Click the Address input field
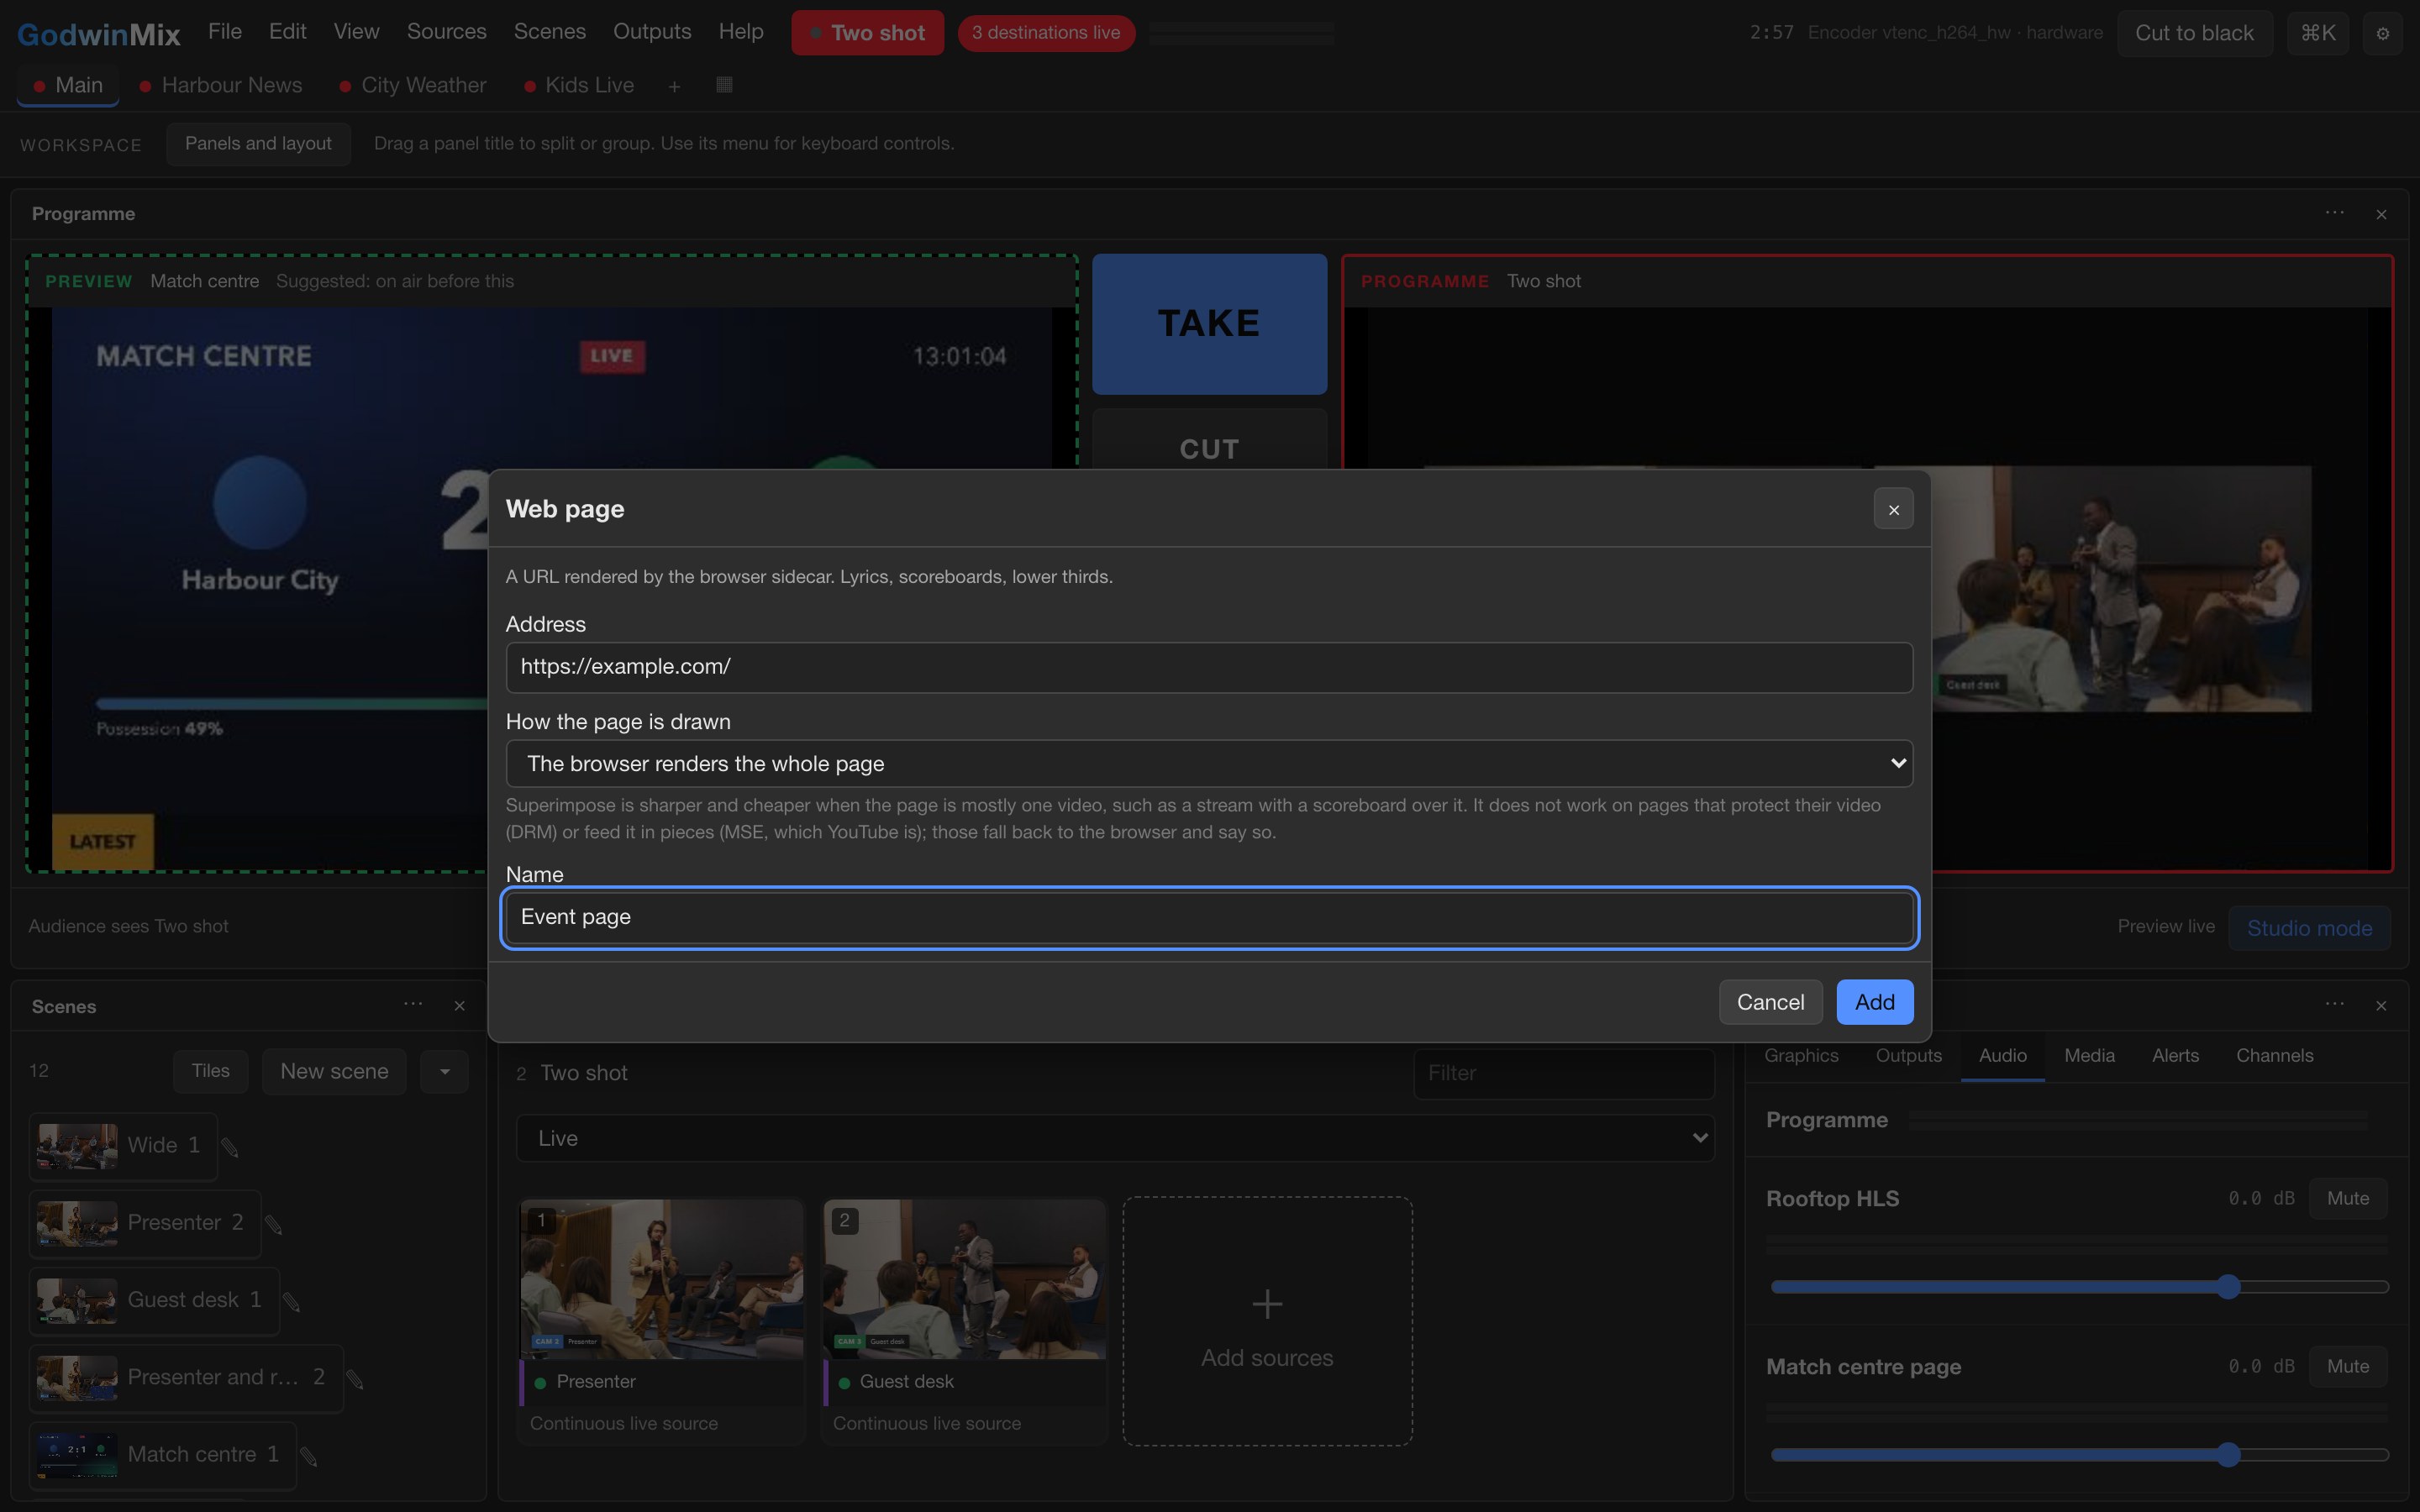This screenshot has width=2420, height=1512. (1209, 667)
